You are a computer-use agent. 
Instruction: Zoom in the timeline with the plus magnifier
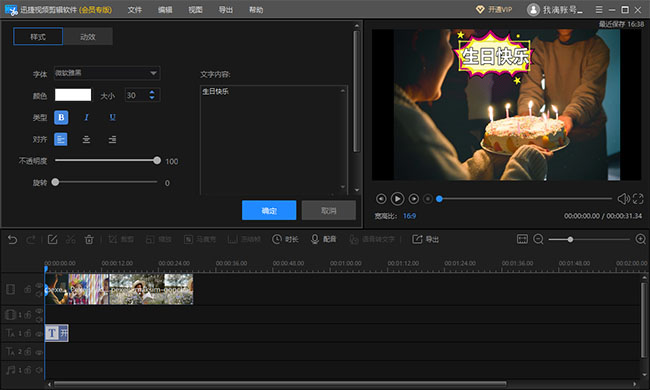click(640, 239)
